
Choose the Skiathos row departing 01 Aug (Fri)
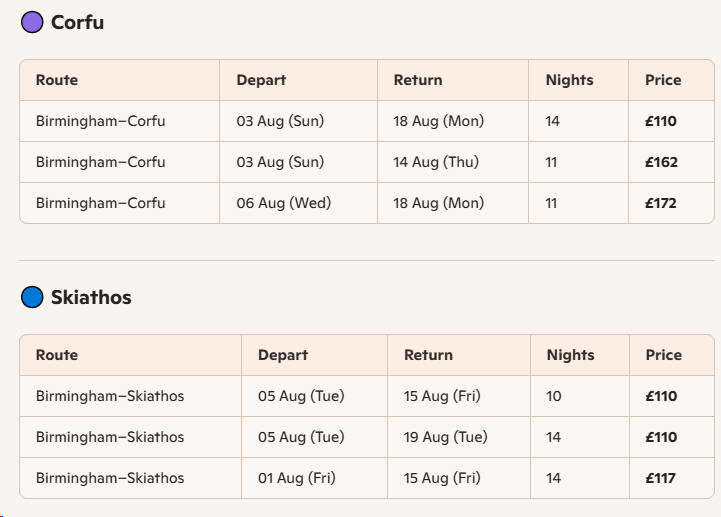(367, 478)
